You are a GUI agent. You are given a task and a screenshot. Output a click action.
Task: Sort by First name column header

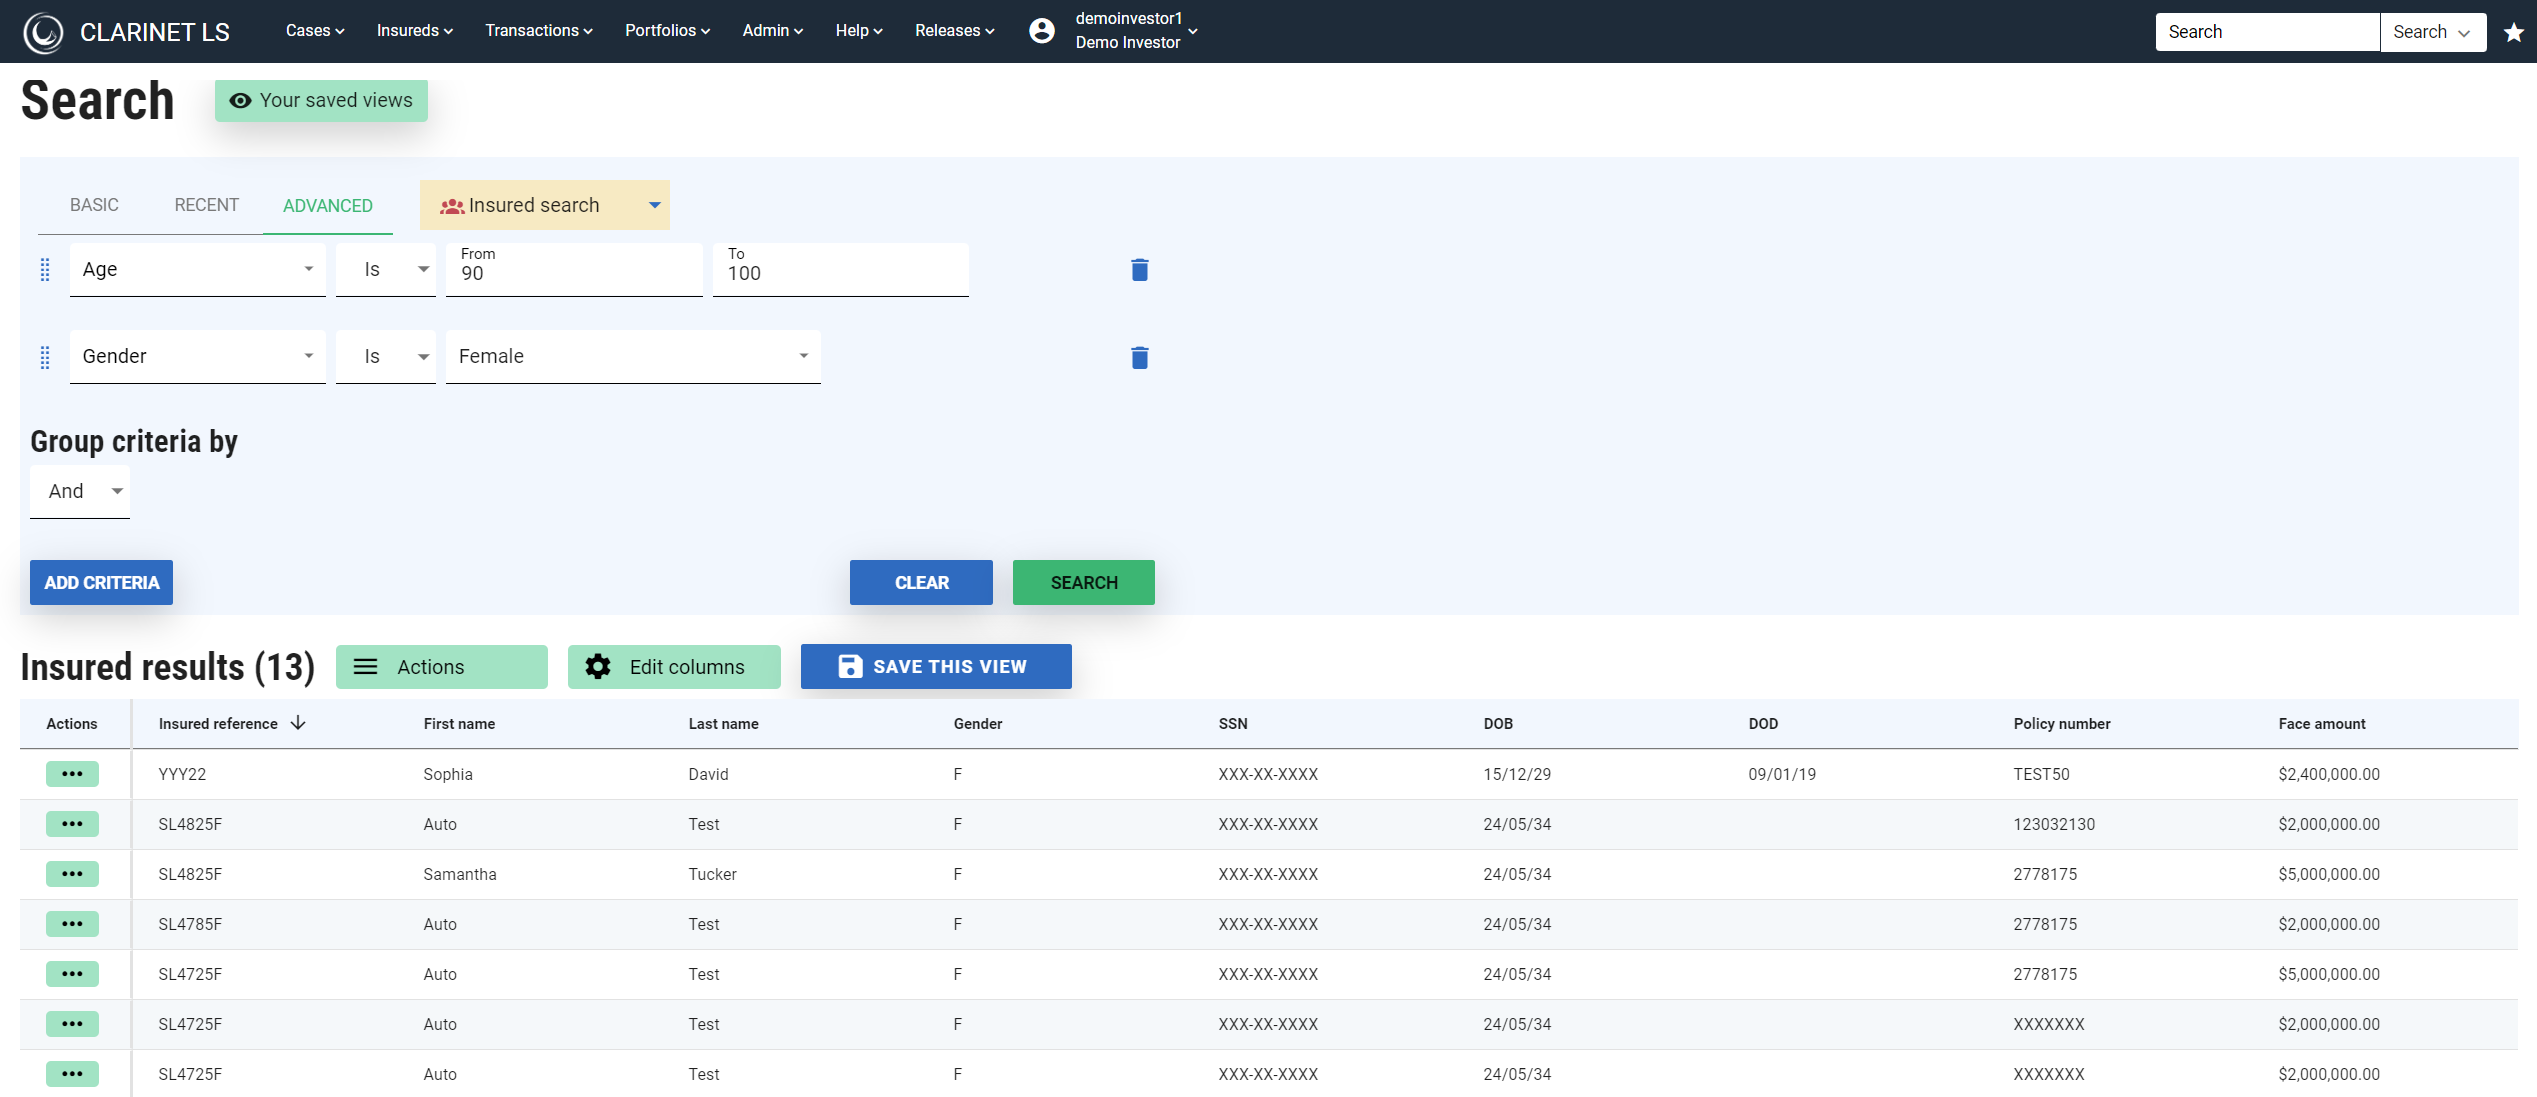point(459,724)
